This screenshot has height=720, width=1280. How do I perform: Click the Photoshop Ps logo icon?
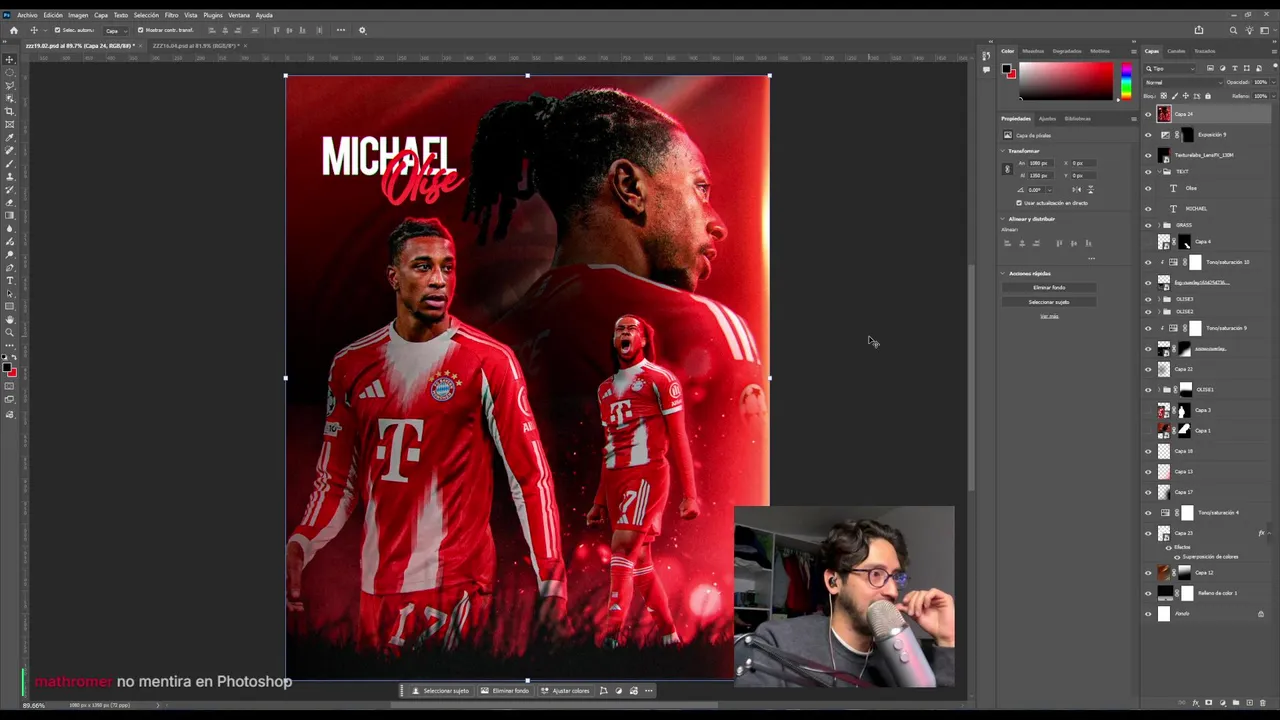(x=7, y=15)
